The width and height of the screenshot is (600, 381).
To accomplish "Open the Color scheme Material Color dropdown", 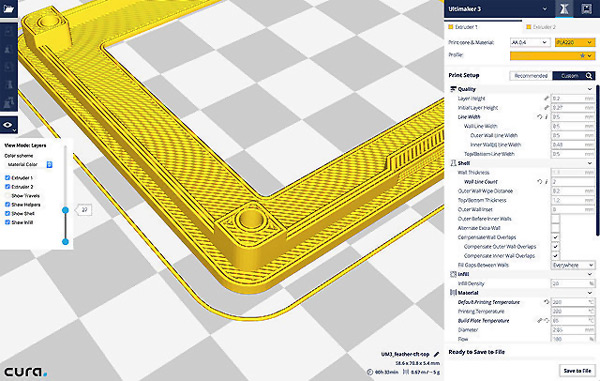I will 29,164.
